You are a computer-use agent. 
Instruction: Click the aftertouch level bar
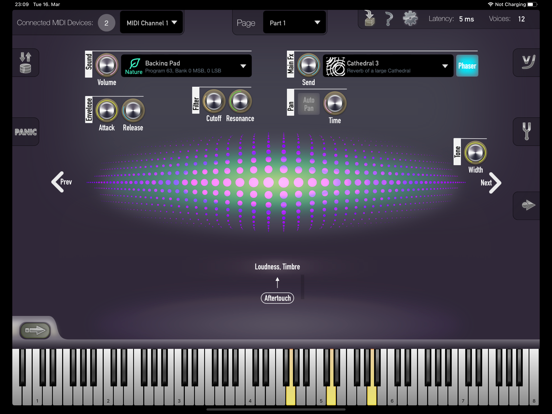[x=302, y=287]
